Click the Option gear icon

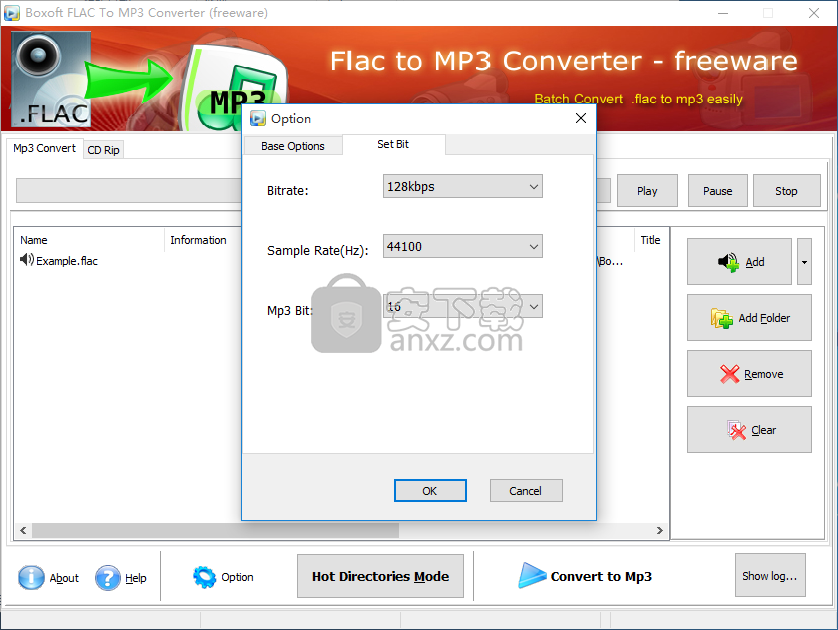pos(204,577)
